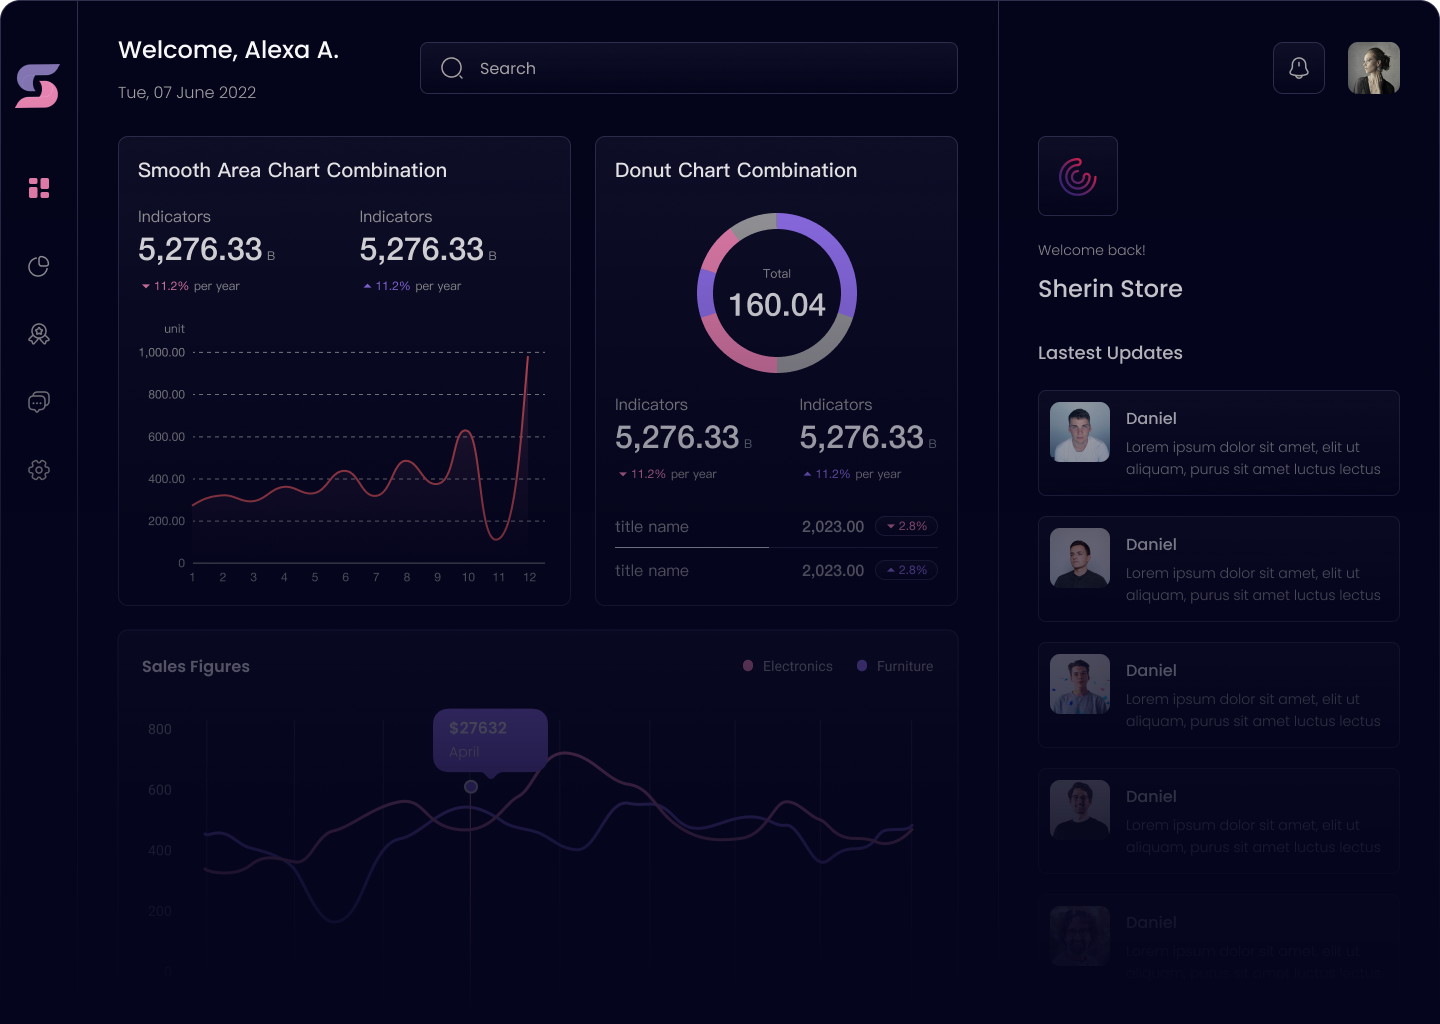
Task: Click the pink S logo in sidebar
Action: [38, 86]
